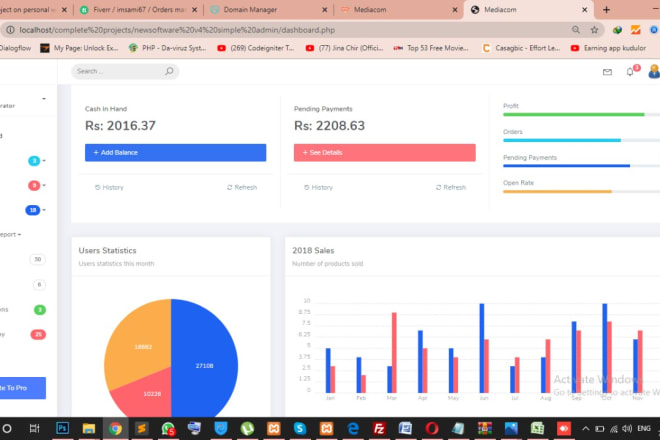
Task: Click the orange chart extension icon
Action: pos(636,30)
